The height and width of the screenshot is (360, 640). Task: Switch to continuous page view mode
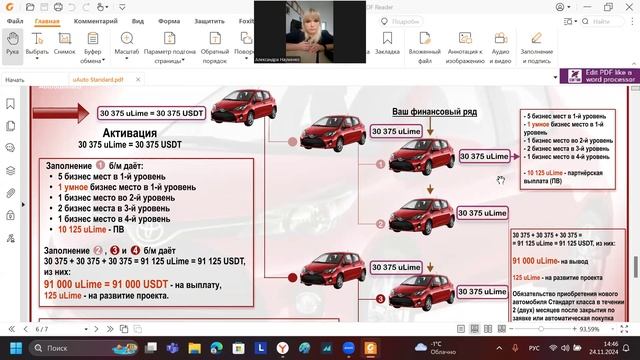click(474, 329)
